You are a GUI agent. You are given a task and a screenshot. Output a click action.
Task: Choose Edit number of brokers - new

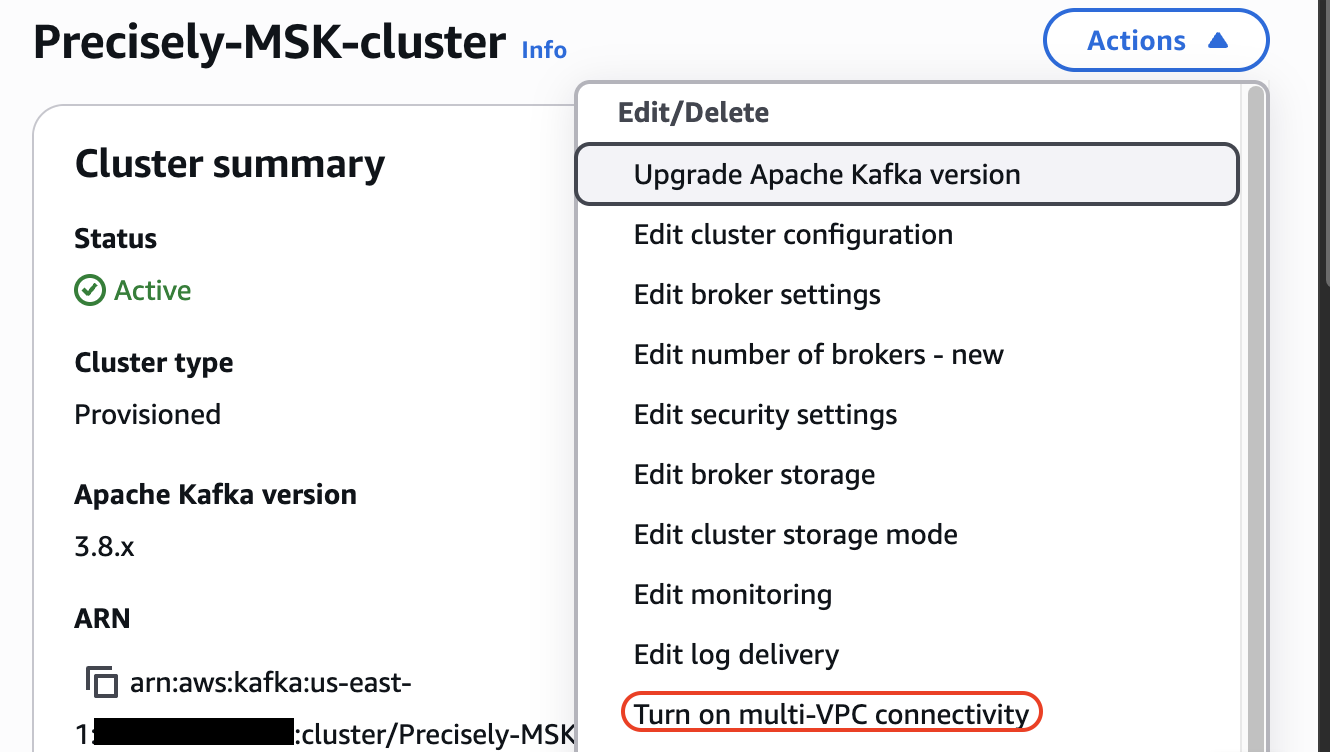(x=907, y=355)
